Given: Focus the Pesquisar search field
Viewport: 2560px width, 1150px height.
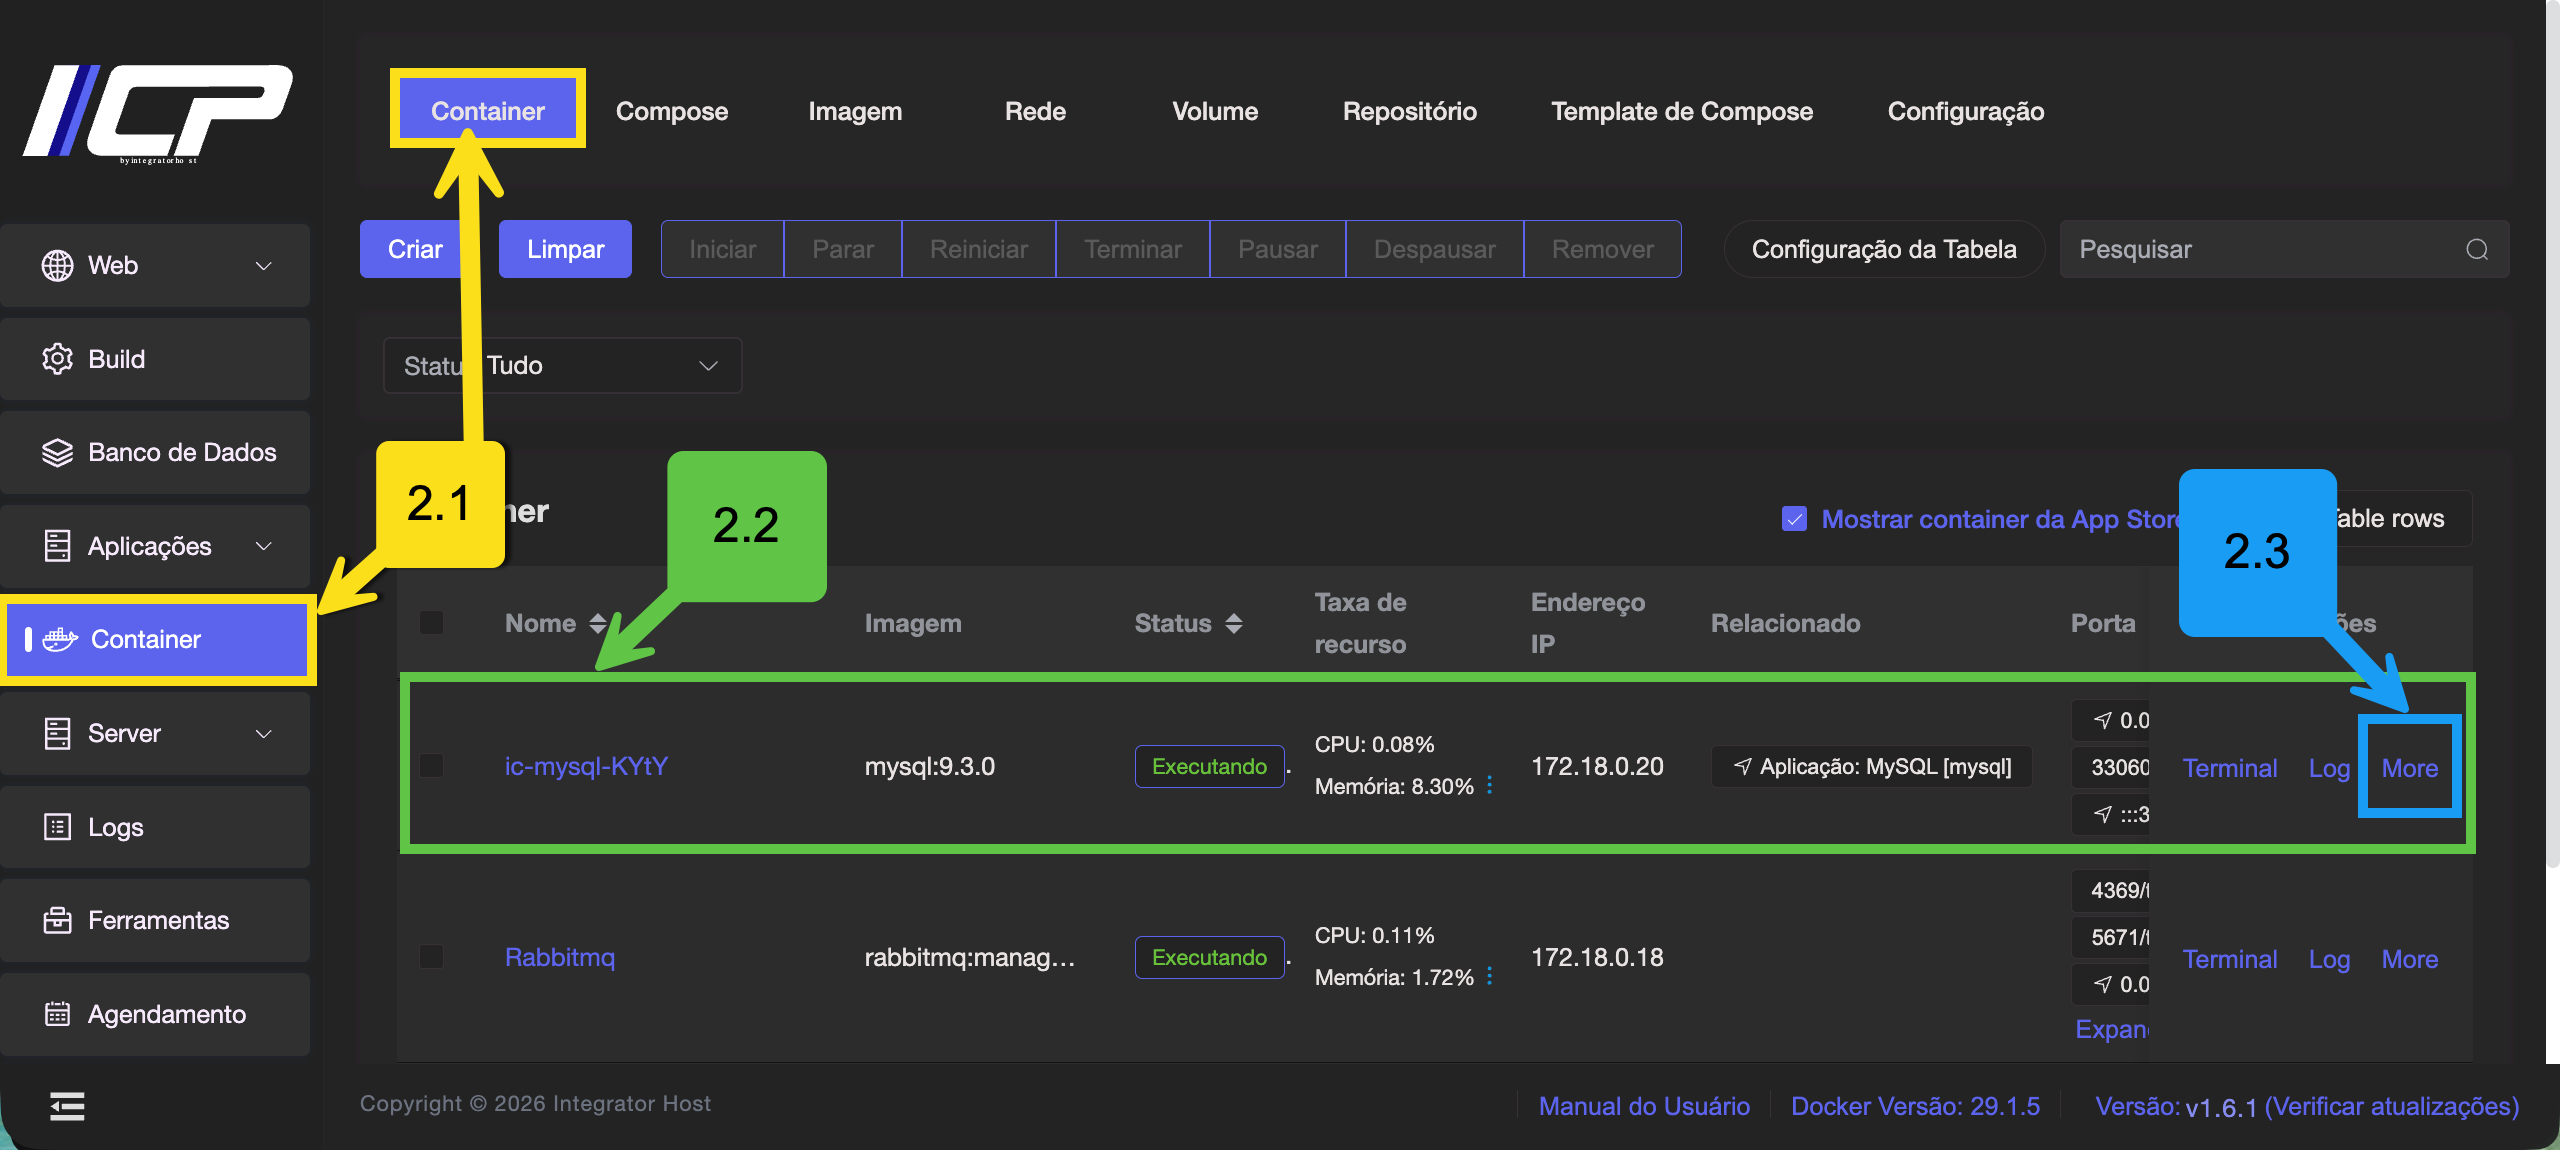Looking at the screenshot, I should click(x=2260, y=250).
